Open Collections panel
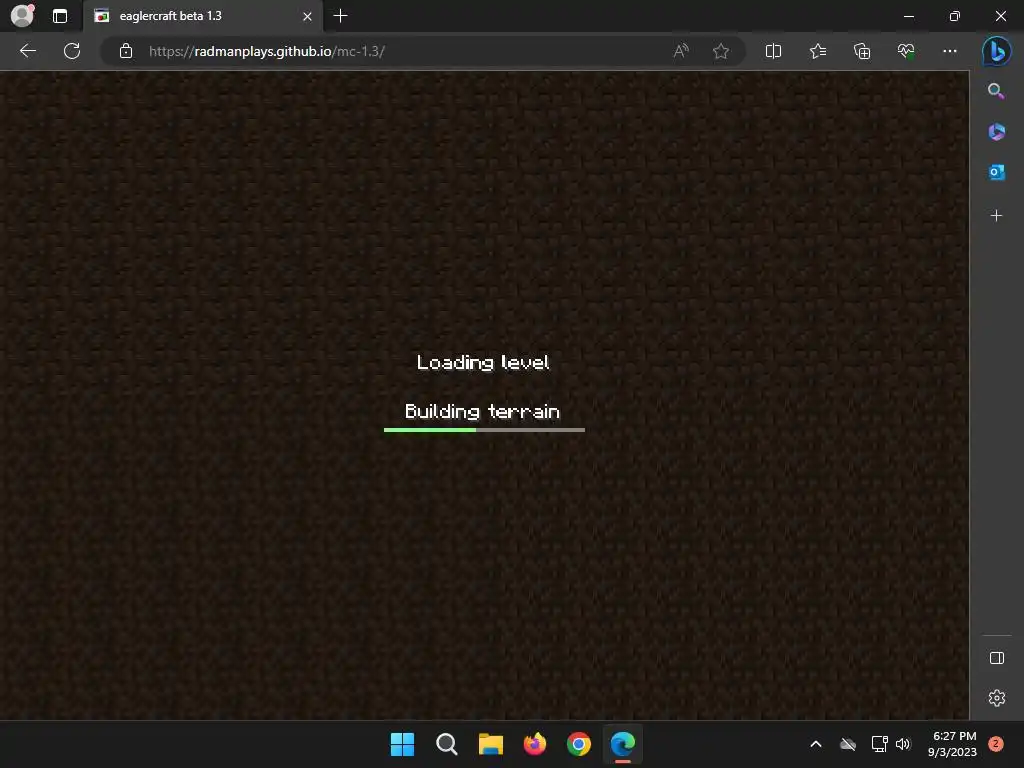 (862, 51)
